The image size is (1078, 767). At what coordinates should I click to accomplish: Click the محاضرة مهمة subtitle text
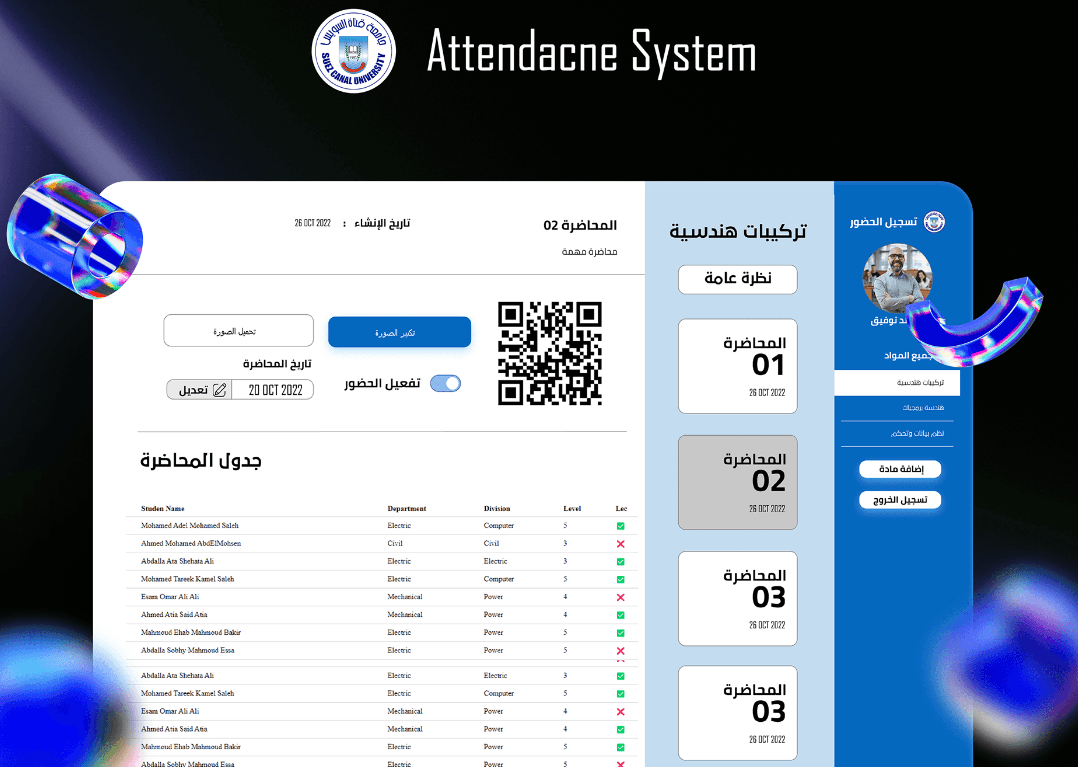589,252
